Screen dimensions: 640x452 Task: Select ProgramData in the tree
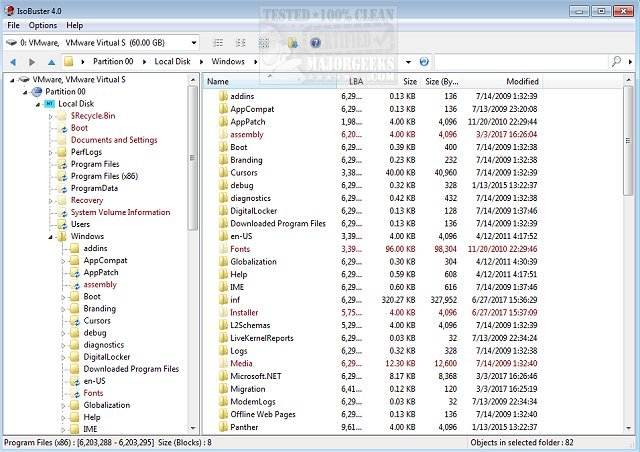coord(94,188)
